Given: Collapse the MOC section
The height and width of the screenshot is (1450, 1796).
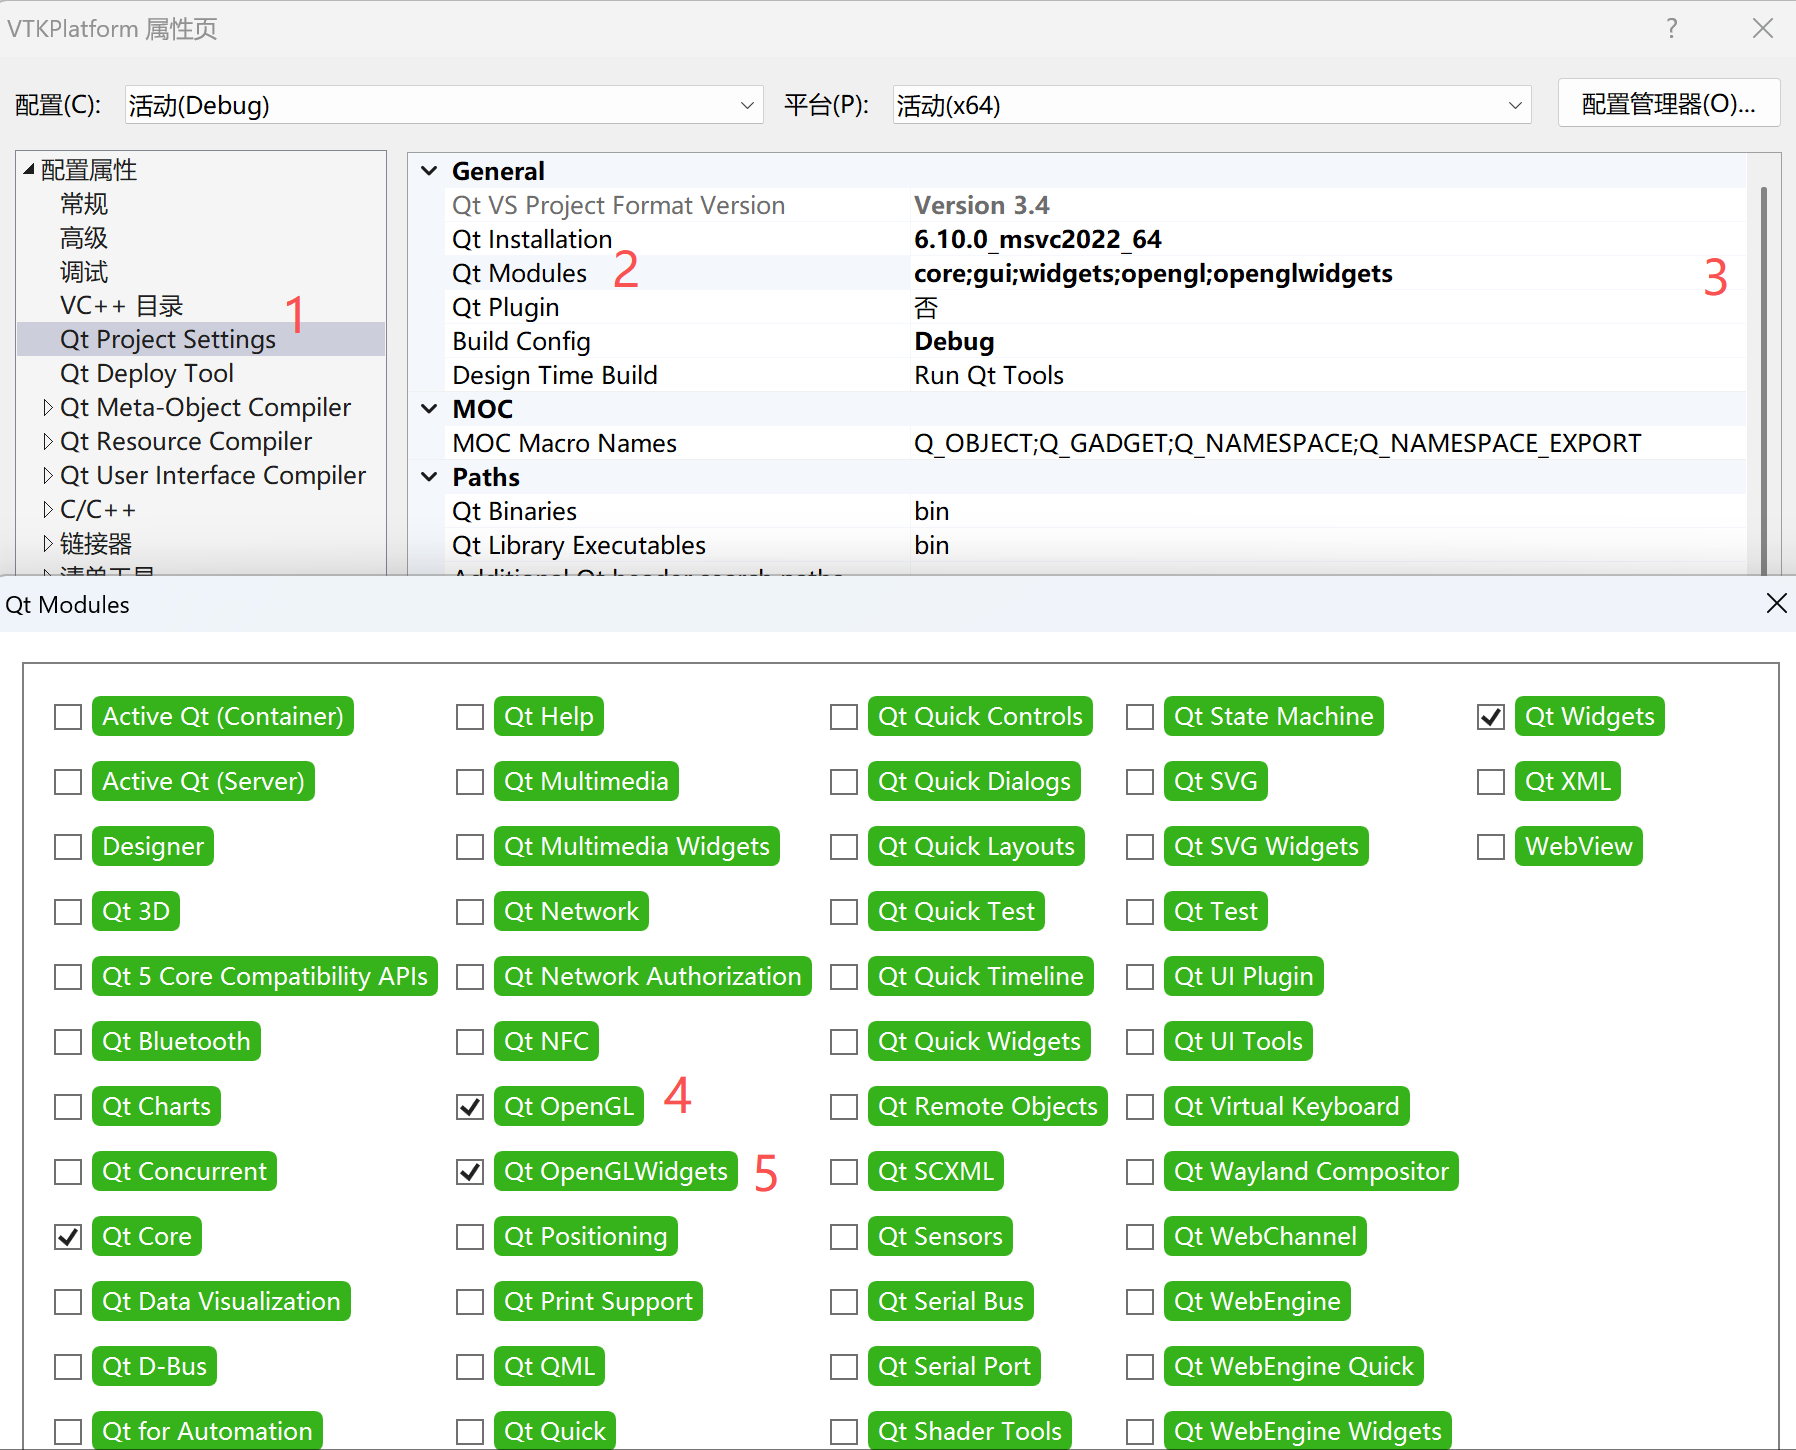Looking at the screenshot, I should (430, 409).
